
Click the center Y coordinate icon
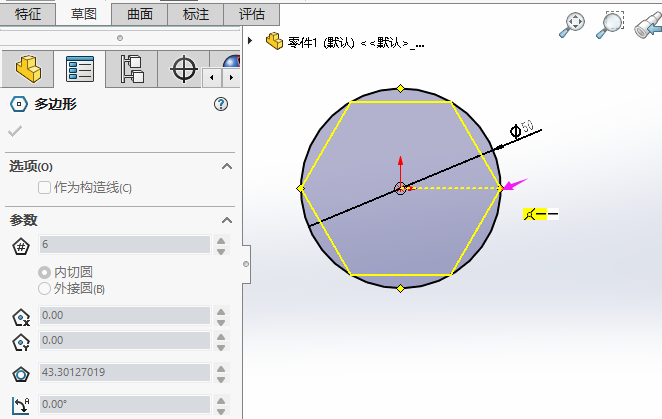[21, 343]
